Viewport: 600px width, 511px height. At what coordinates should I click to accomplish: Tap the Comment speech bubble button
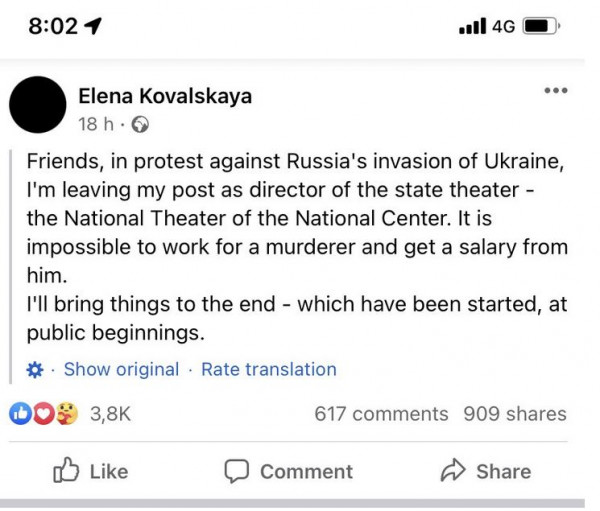[x=288, y=471]
